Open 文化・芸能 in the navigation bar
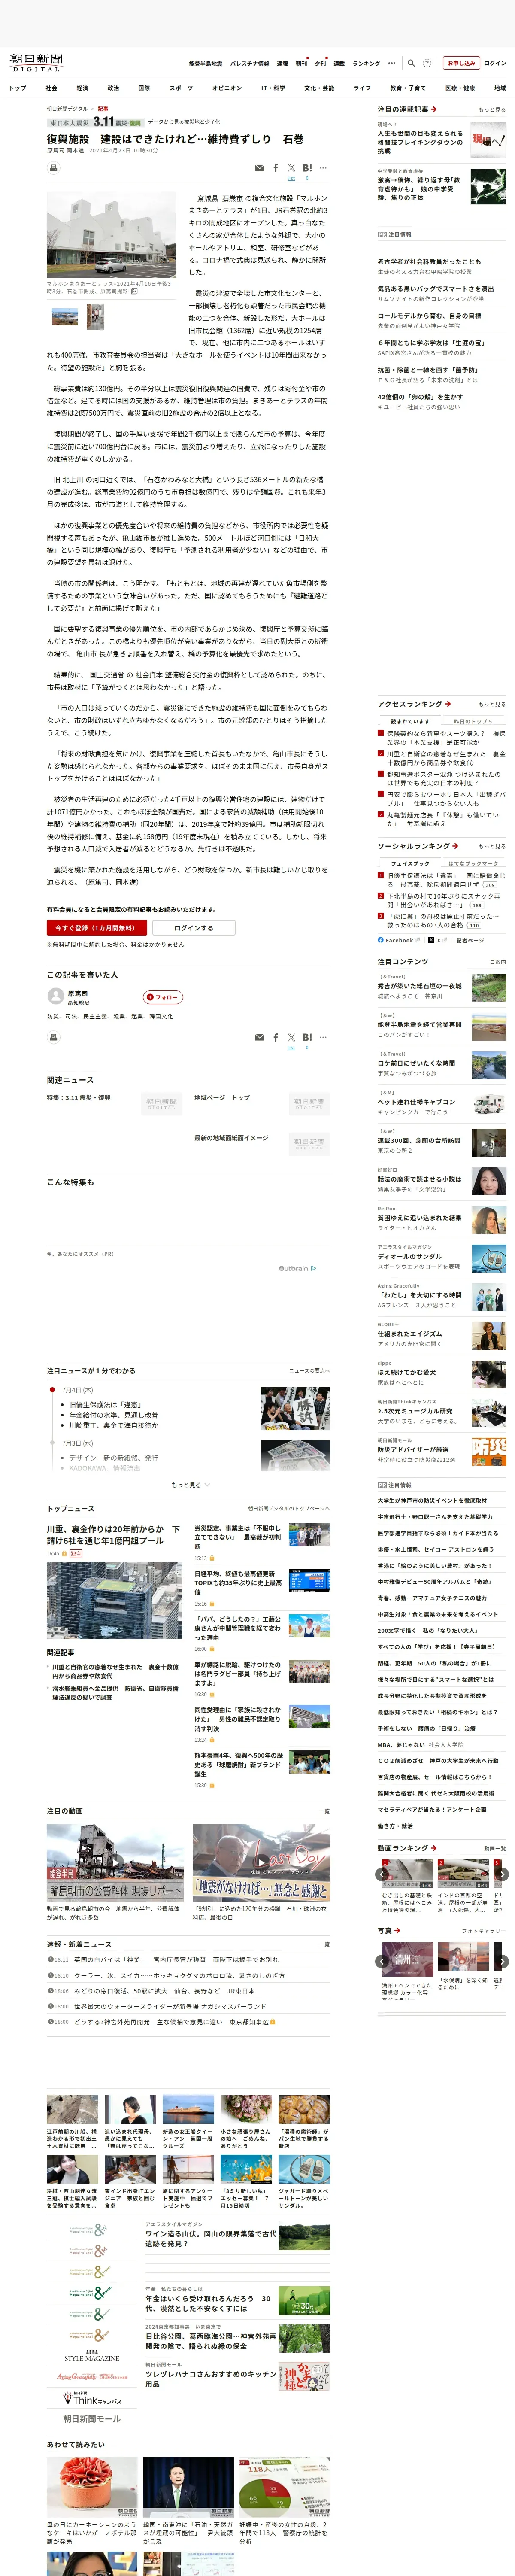Image resolution: width=515 pixels, height=2576 pixels. coord(319,88)
